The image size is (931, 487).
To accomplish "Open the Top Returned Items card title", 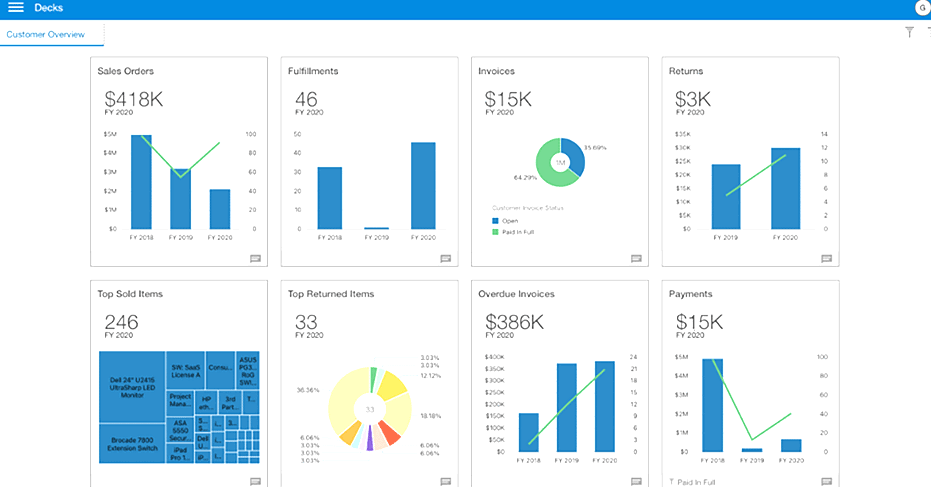I will click(x=331, y=293).
